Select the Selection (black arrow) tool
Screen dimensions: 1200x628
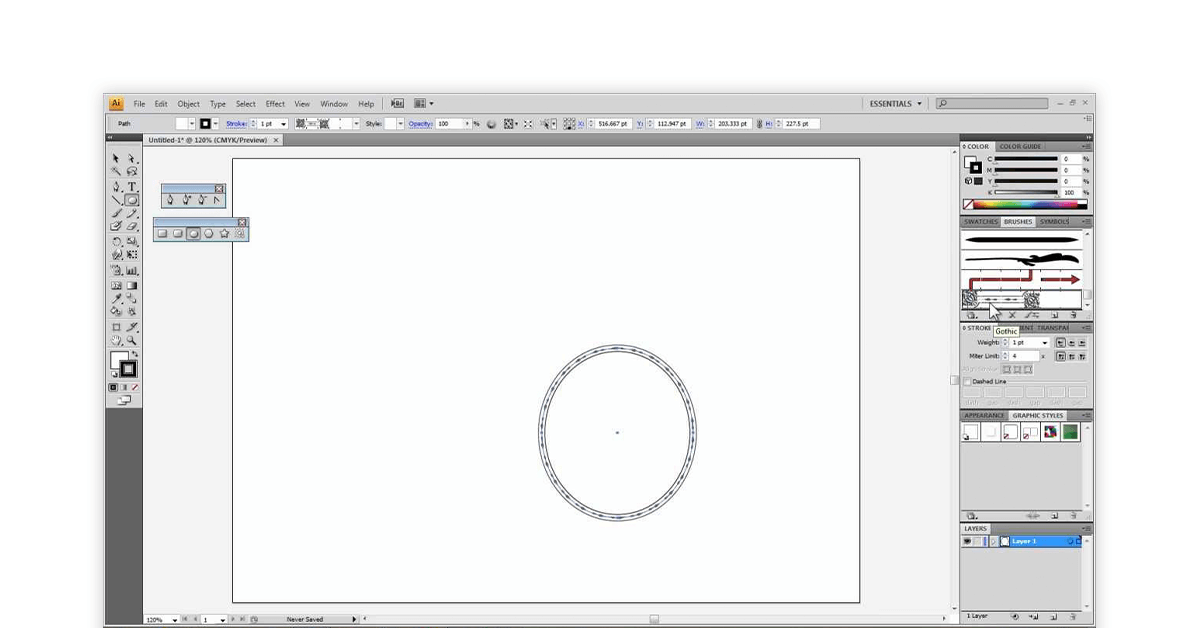pos(115,158)
